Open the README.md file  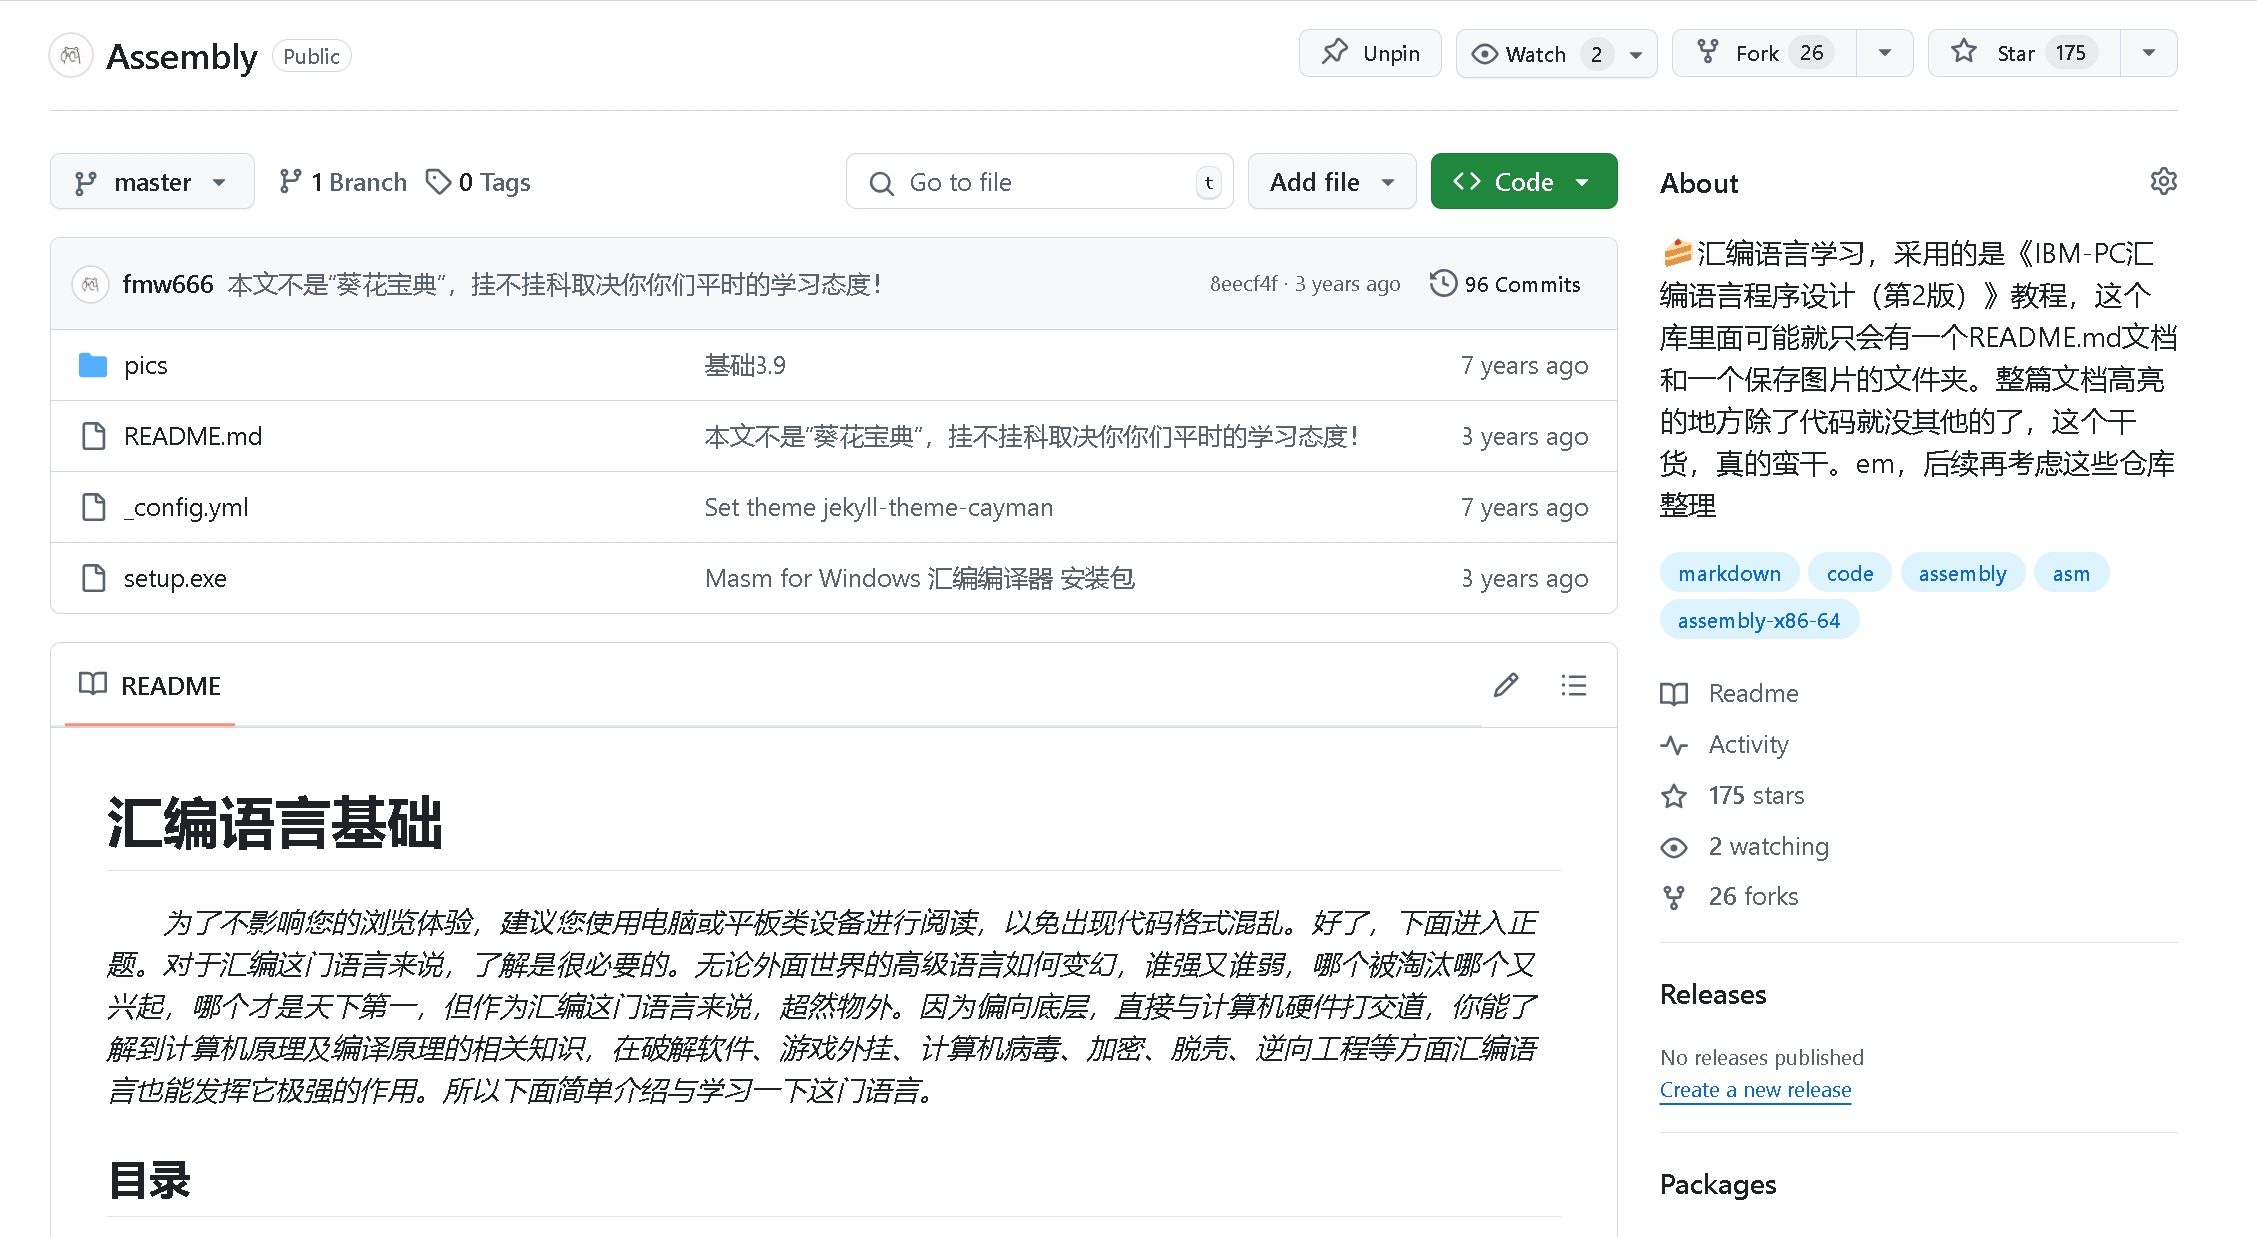193,436
